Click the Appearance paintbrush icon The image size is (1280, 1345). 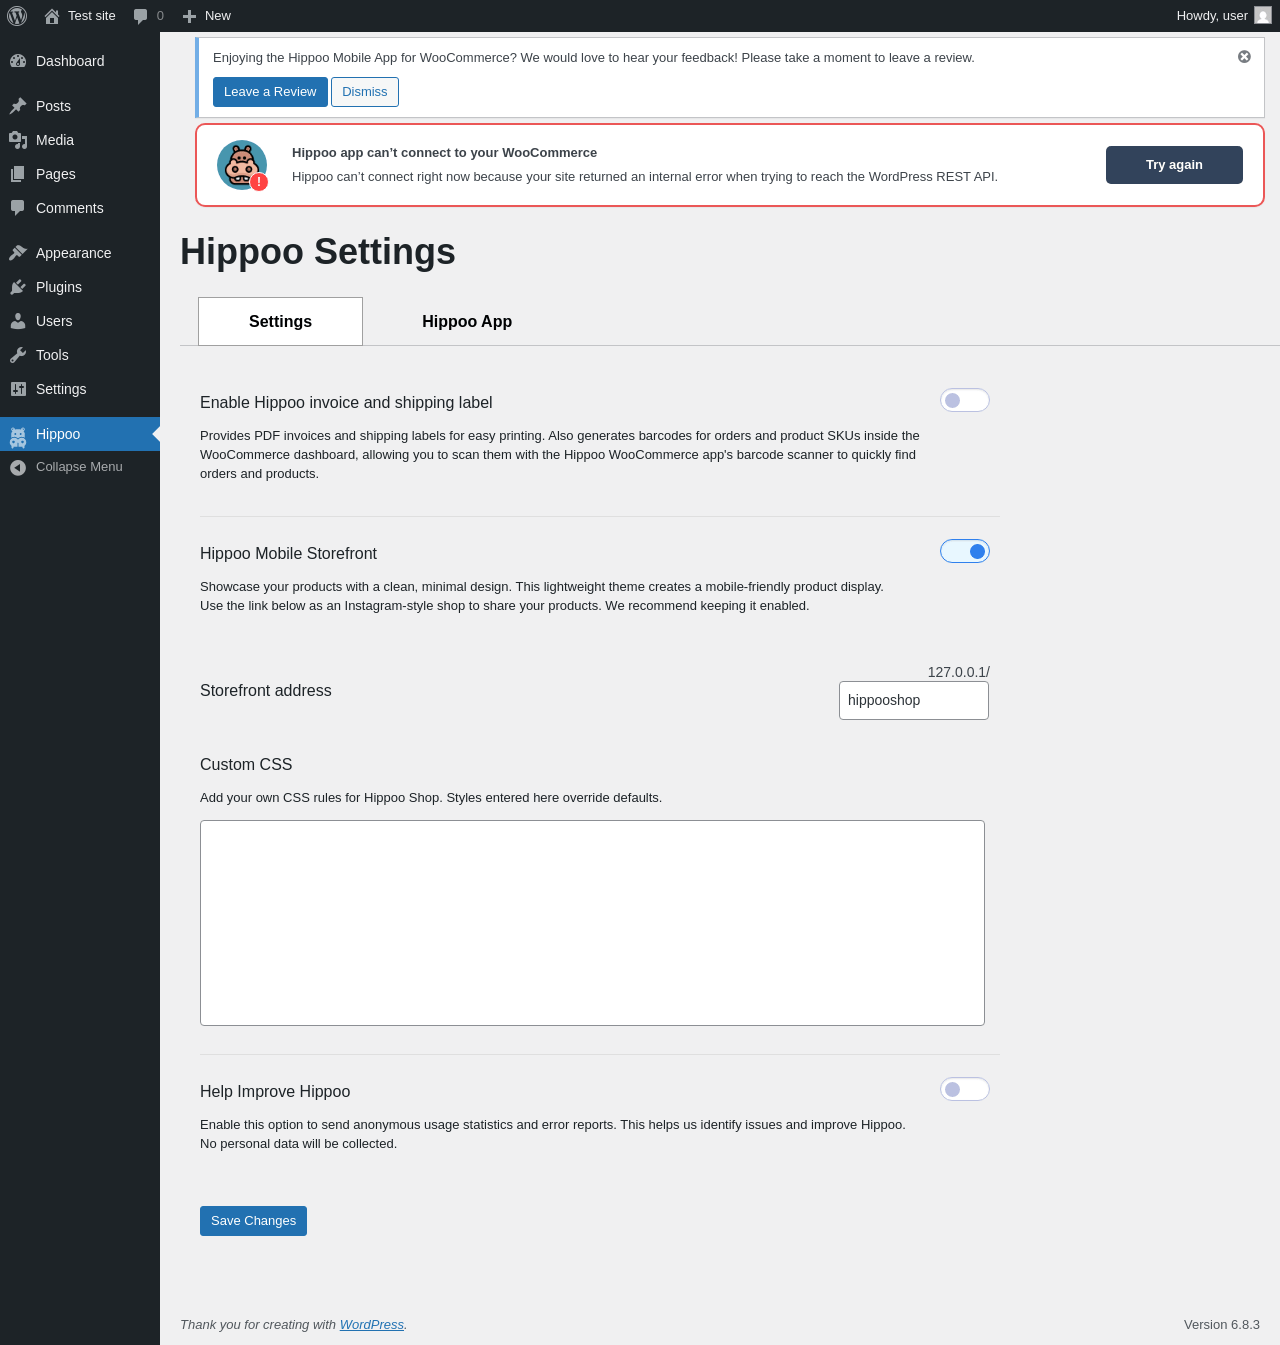pyautogui.click(x=18, y=253)
